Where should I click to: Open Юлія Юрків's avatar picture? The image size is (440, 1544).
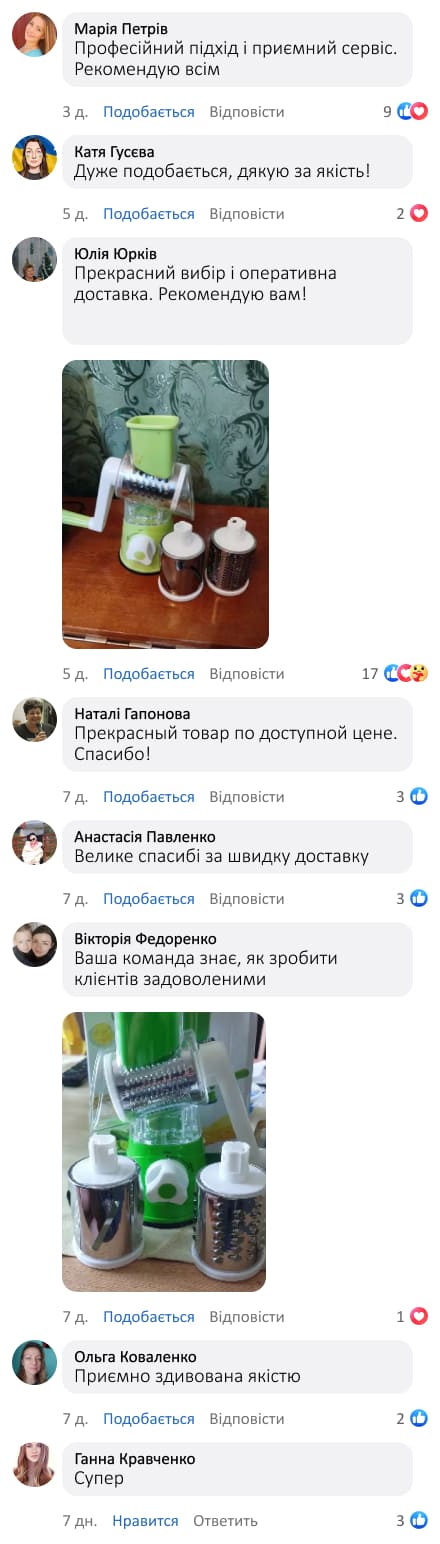click(x=34, y=260)
